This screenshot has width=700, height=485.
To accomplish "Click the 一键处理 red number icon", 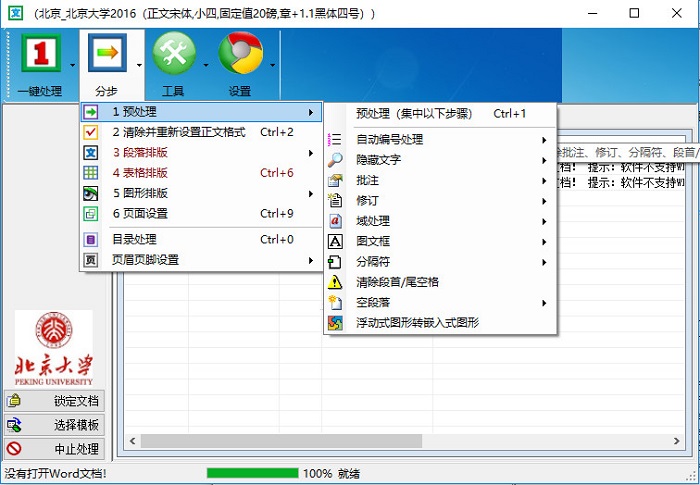I will (x=41, y=54).
